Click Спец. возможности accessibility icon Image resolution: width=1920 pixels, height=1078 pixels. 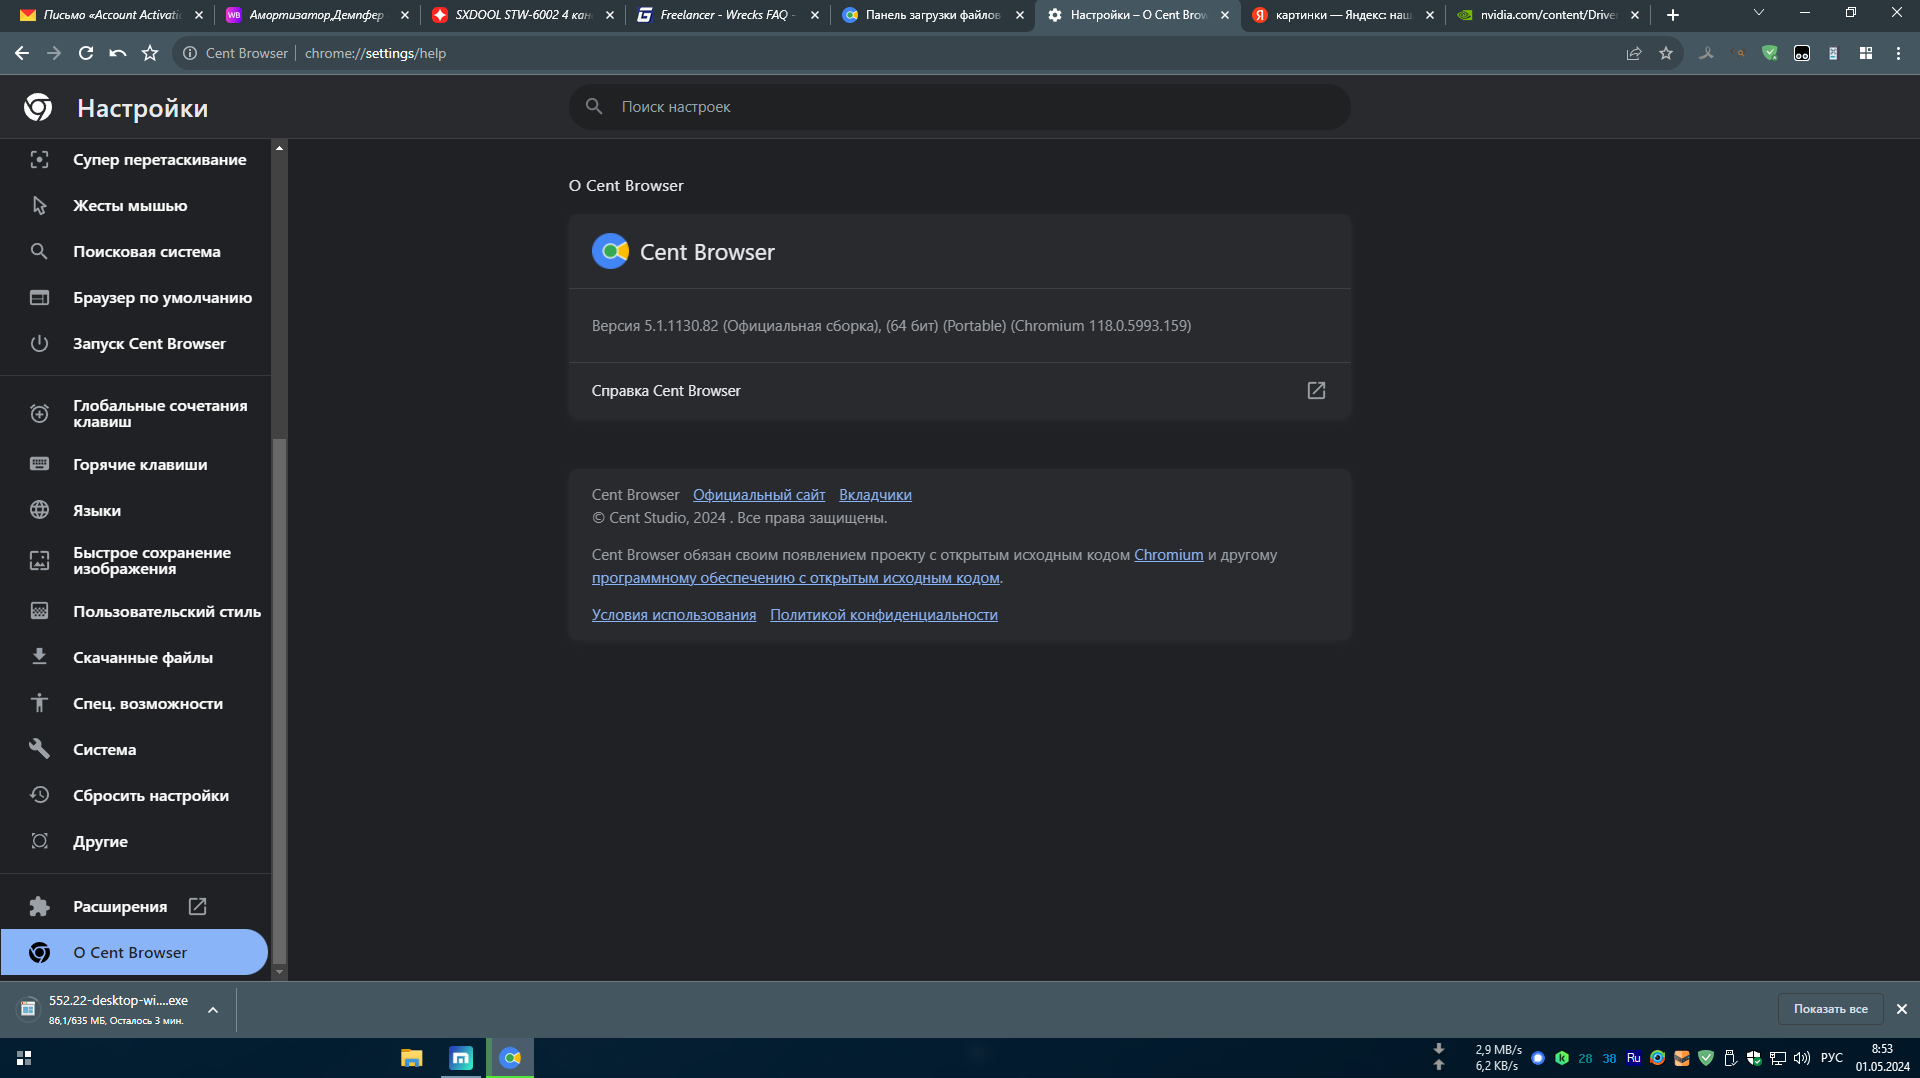point(39,703)
